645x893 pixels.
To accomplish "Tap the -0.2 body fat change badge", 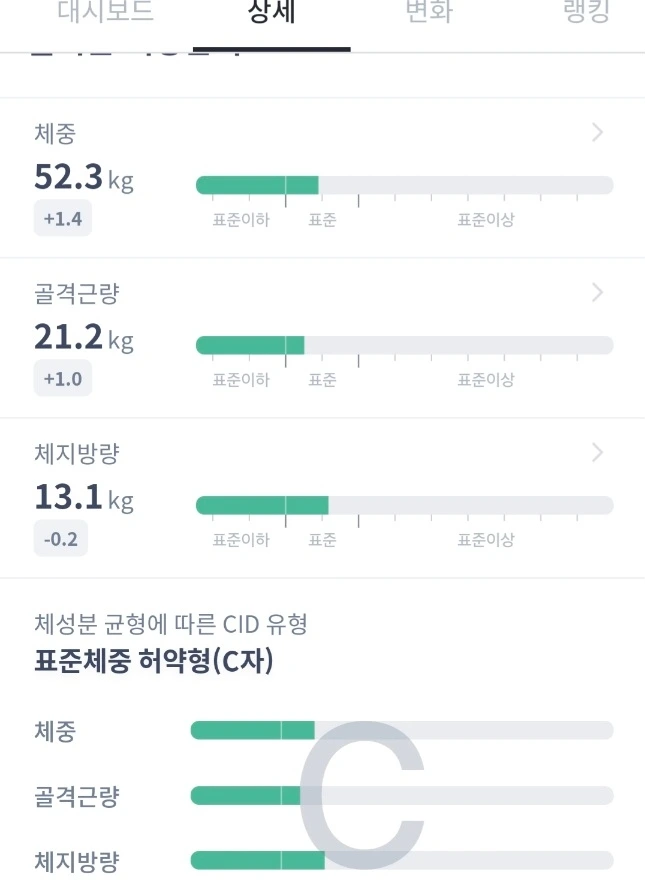I will [61, 539].
